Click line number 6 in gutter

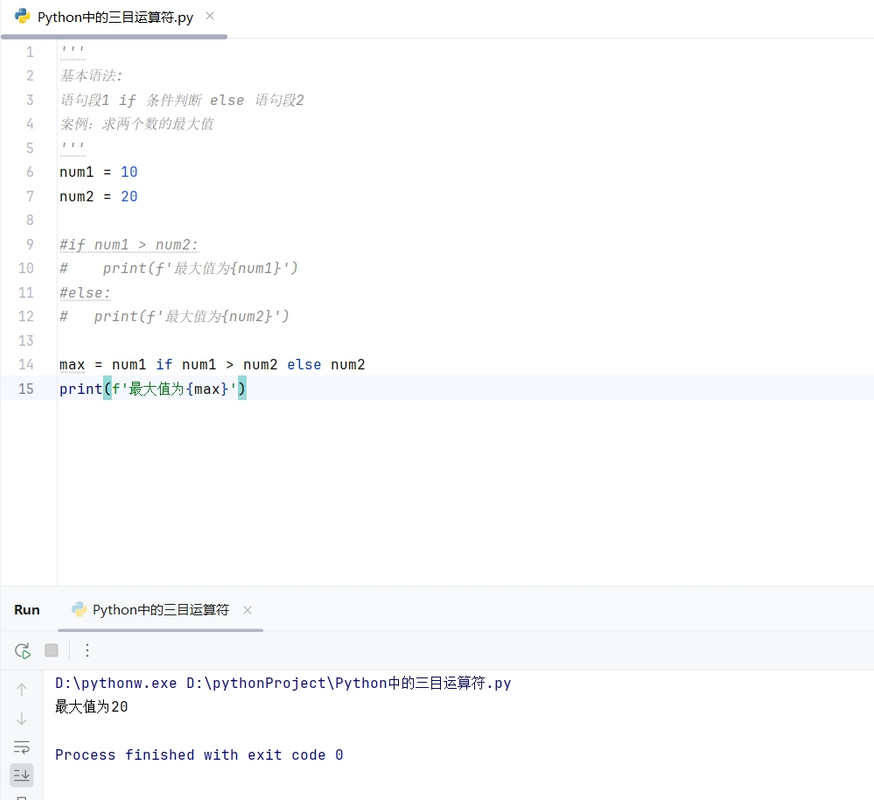30,172
